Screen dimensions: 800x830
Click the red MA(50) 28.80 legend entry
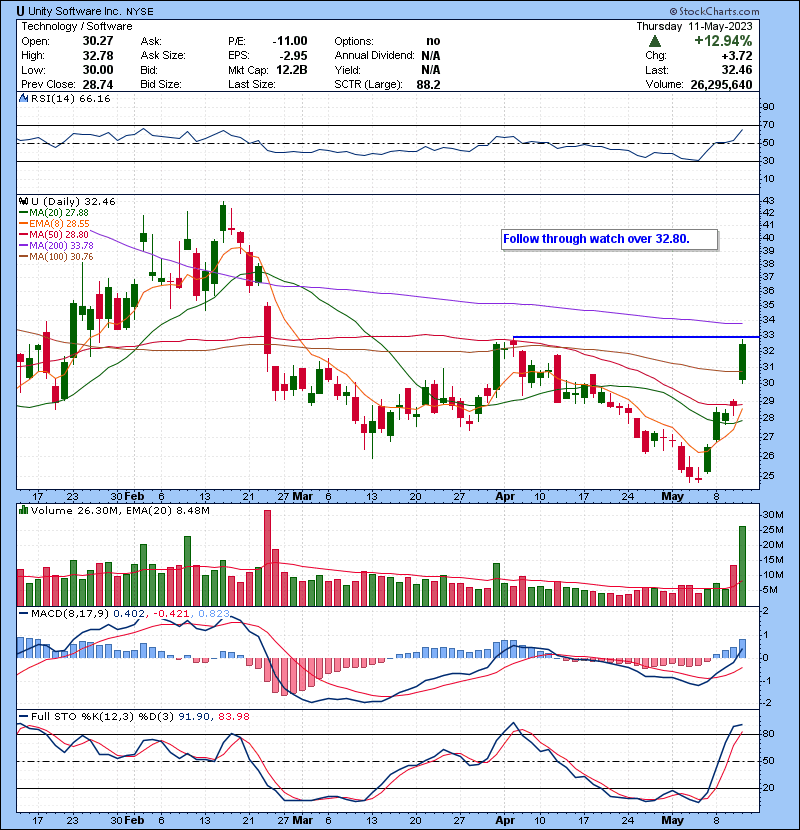coord(53,234)
